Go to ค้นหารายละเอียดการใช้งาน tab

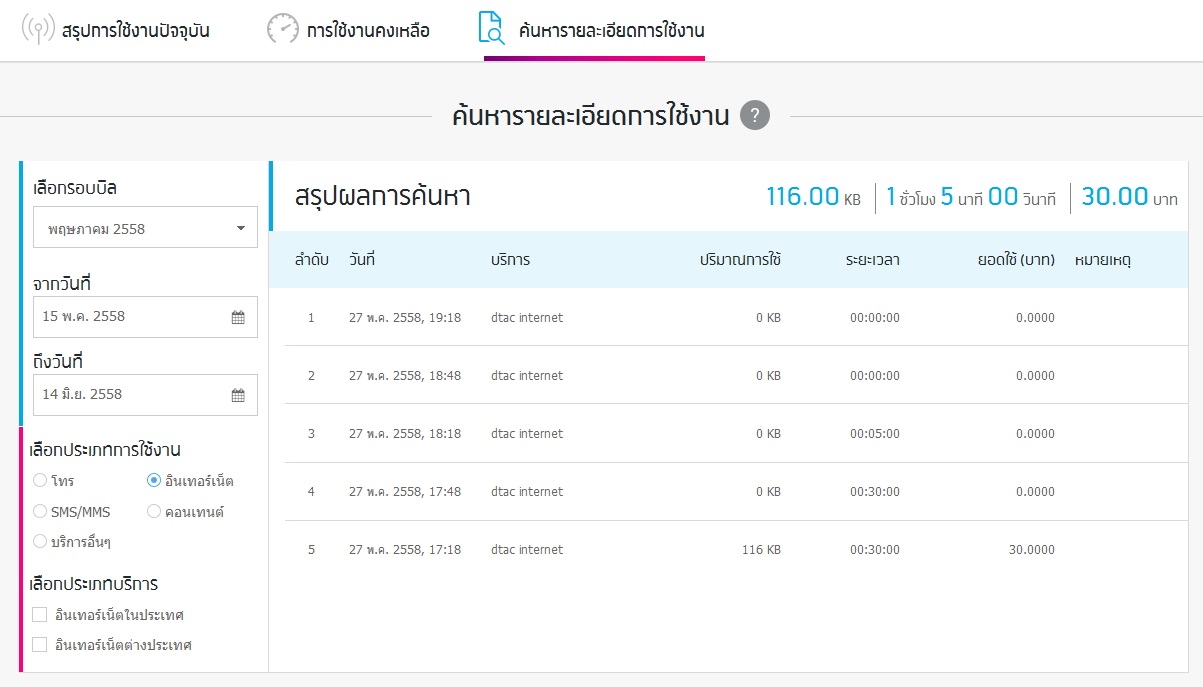tap(610, 30)
